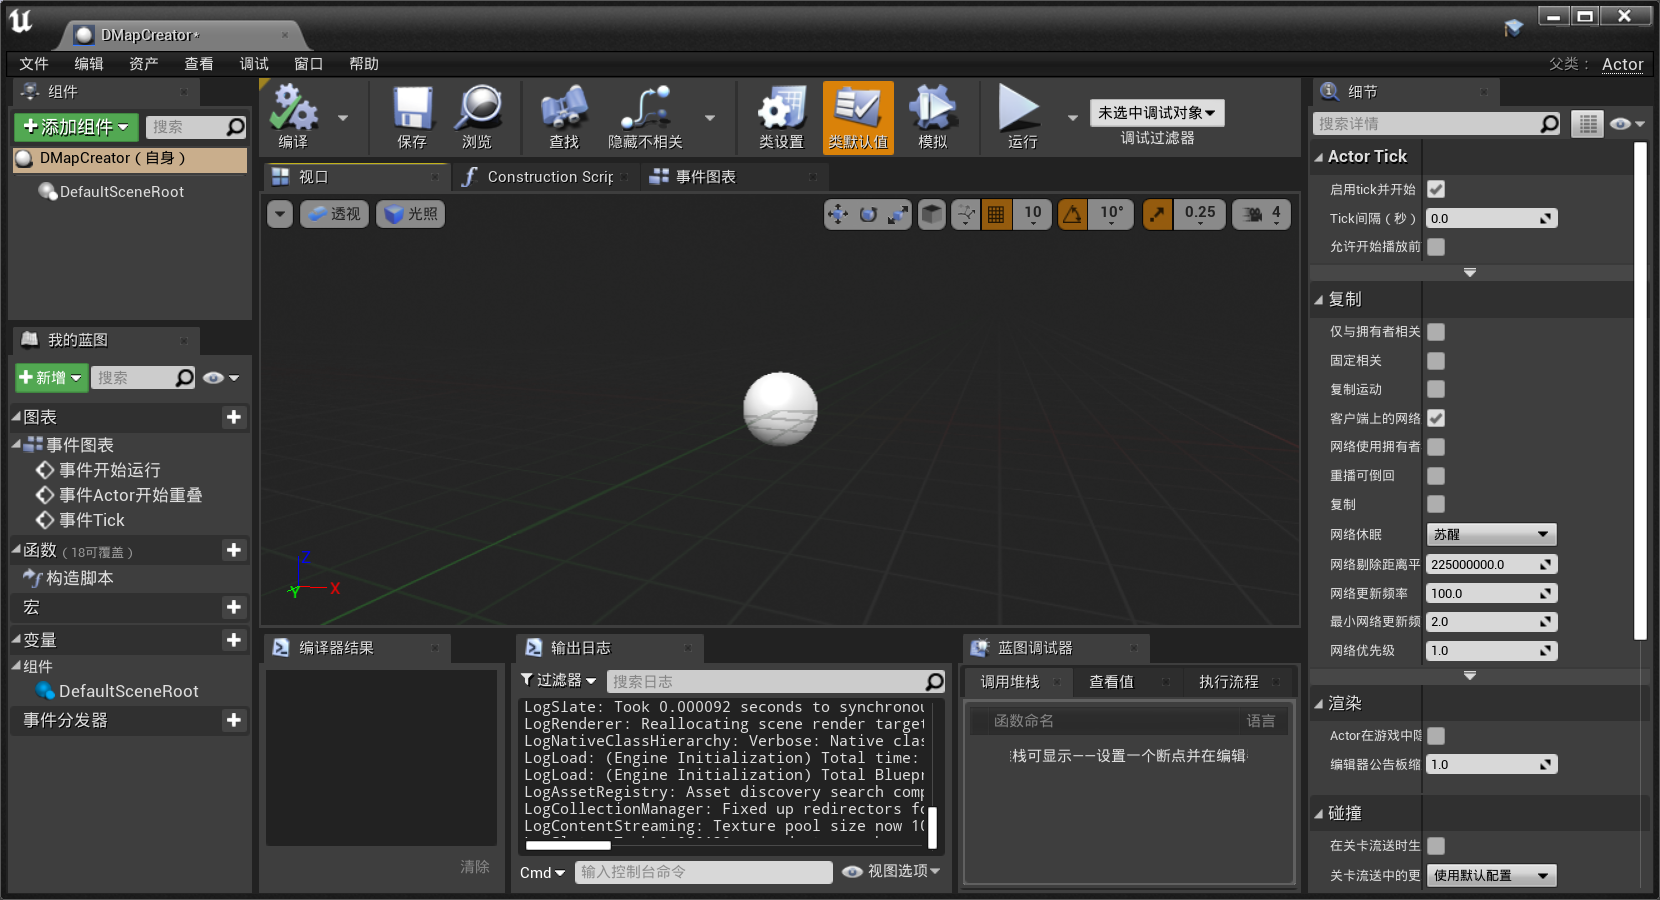Toggle the 启用tick并开始 checkbox
Viewport: 1660px width, 900px height.
(1436, 189)
